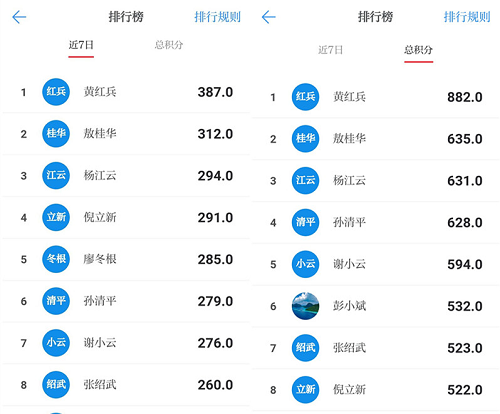The image size is (500, 414).
Task: Click the score 276.0
Action: (x=215, y=343)
